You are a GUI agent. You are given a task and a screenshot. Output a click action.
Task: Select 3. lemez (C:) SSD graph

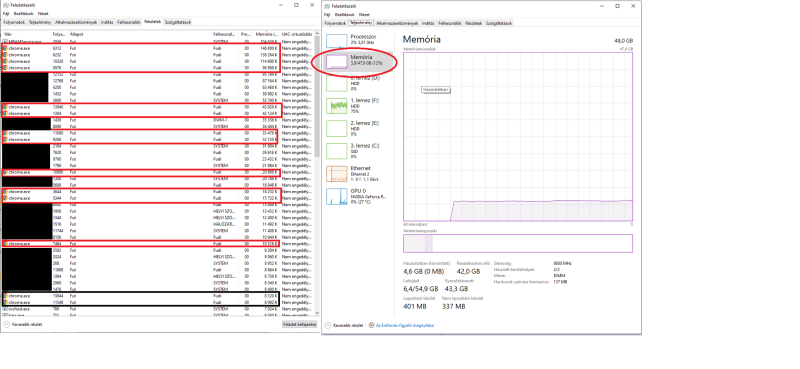coord(359,151)
